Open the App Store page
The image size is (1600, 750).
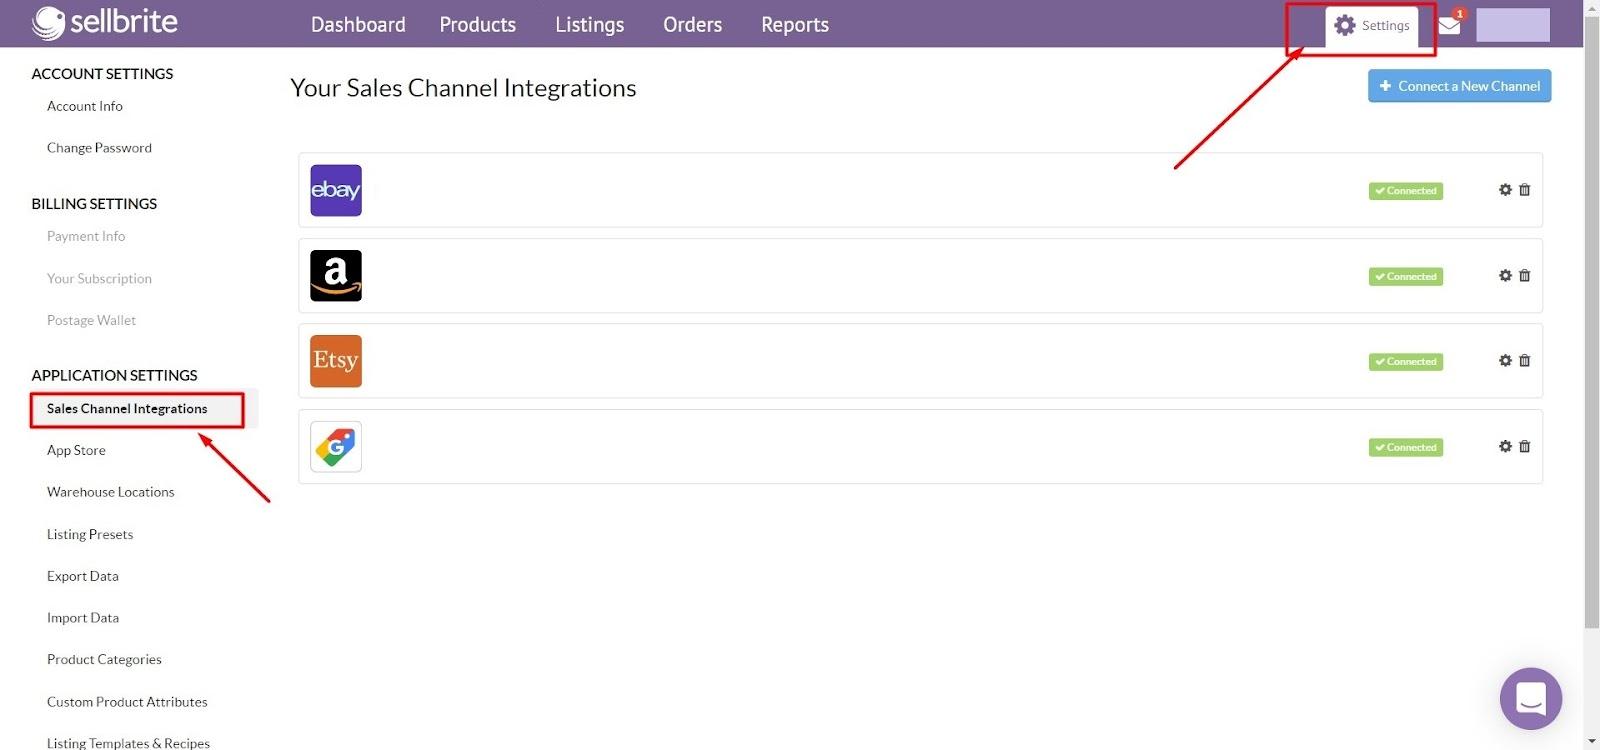click(76, 450)
